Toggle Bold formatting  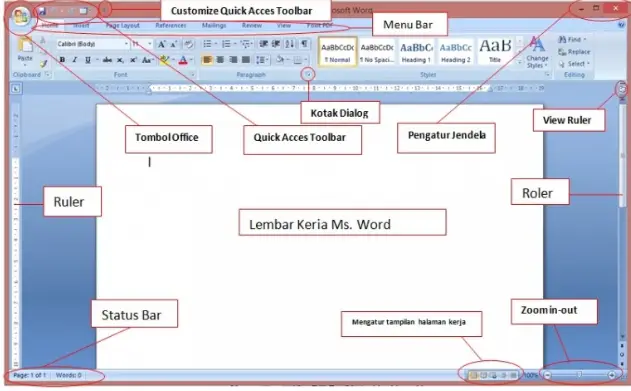(62, 60)
